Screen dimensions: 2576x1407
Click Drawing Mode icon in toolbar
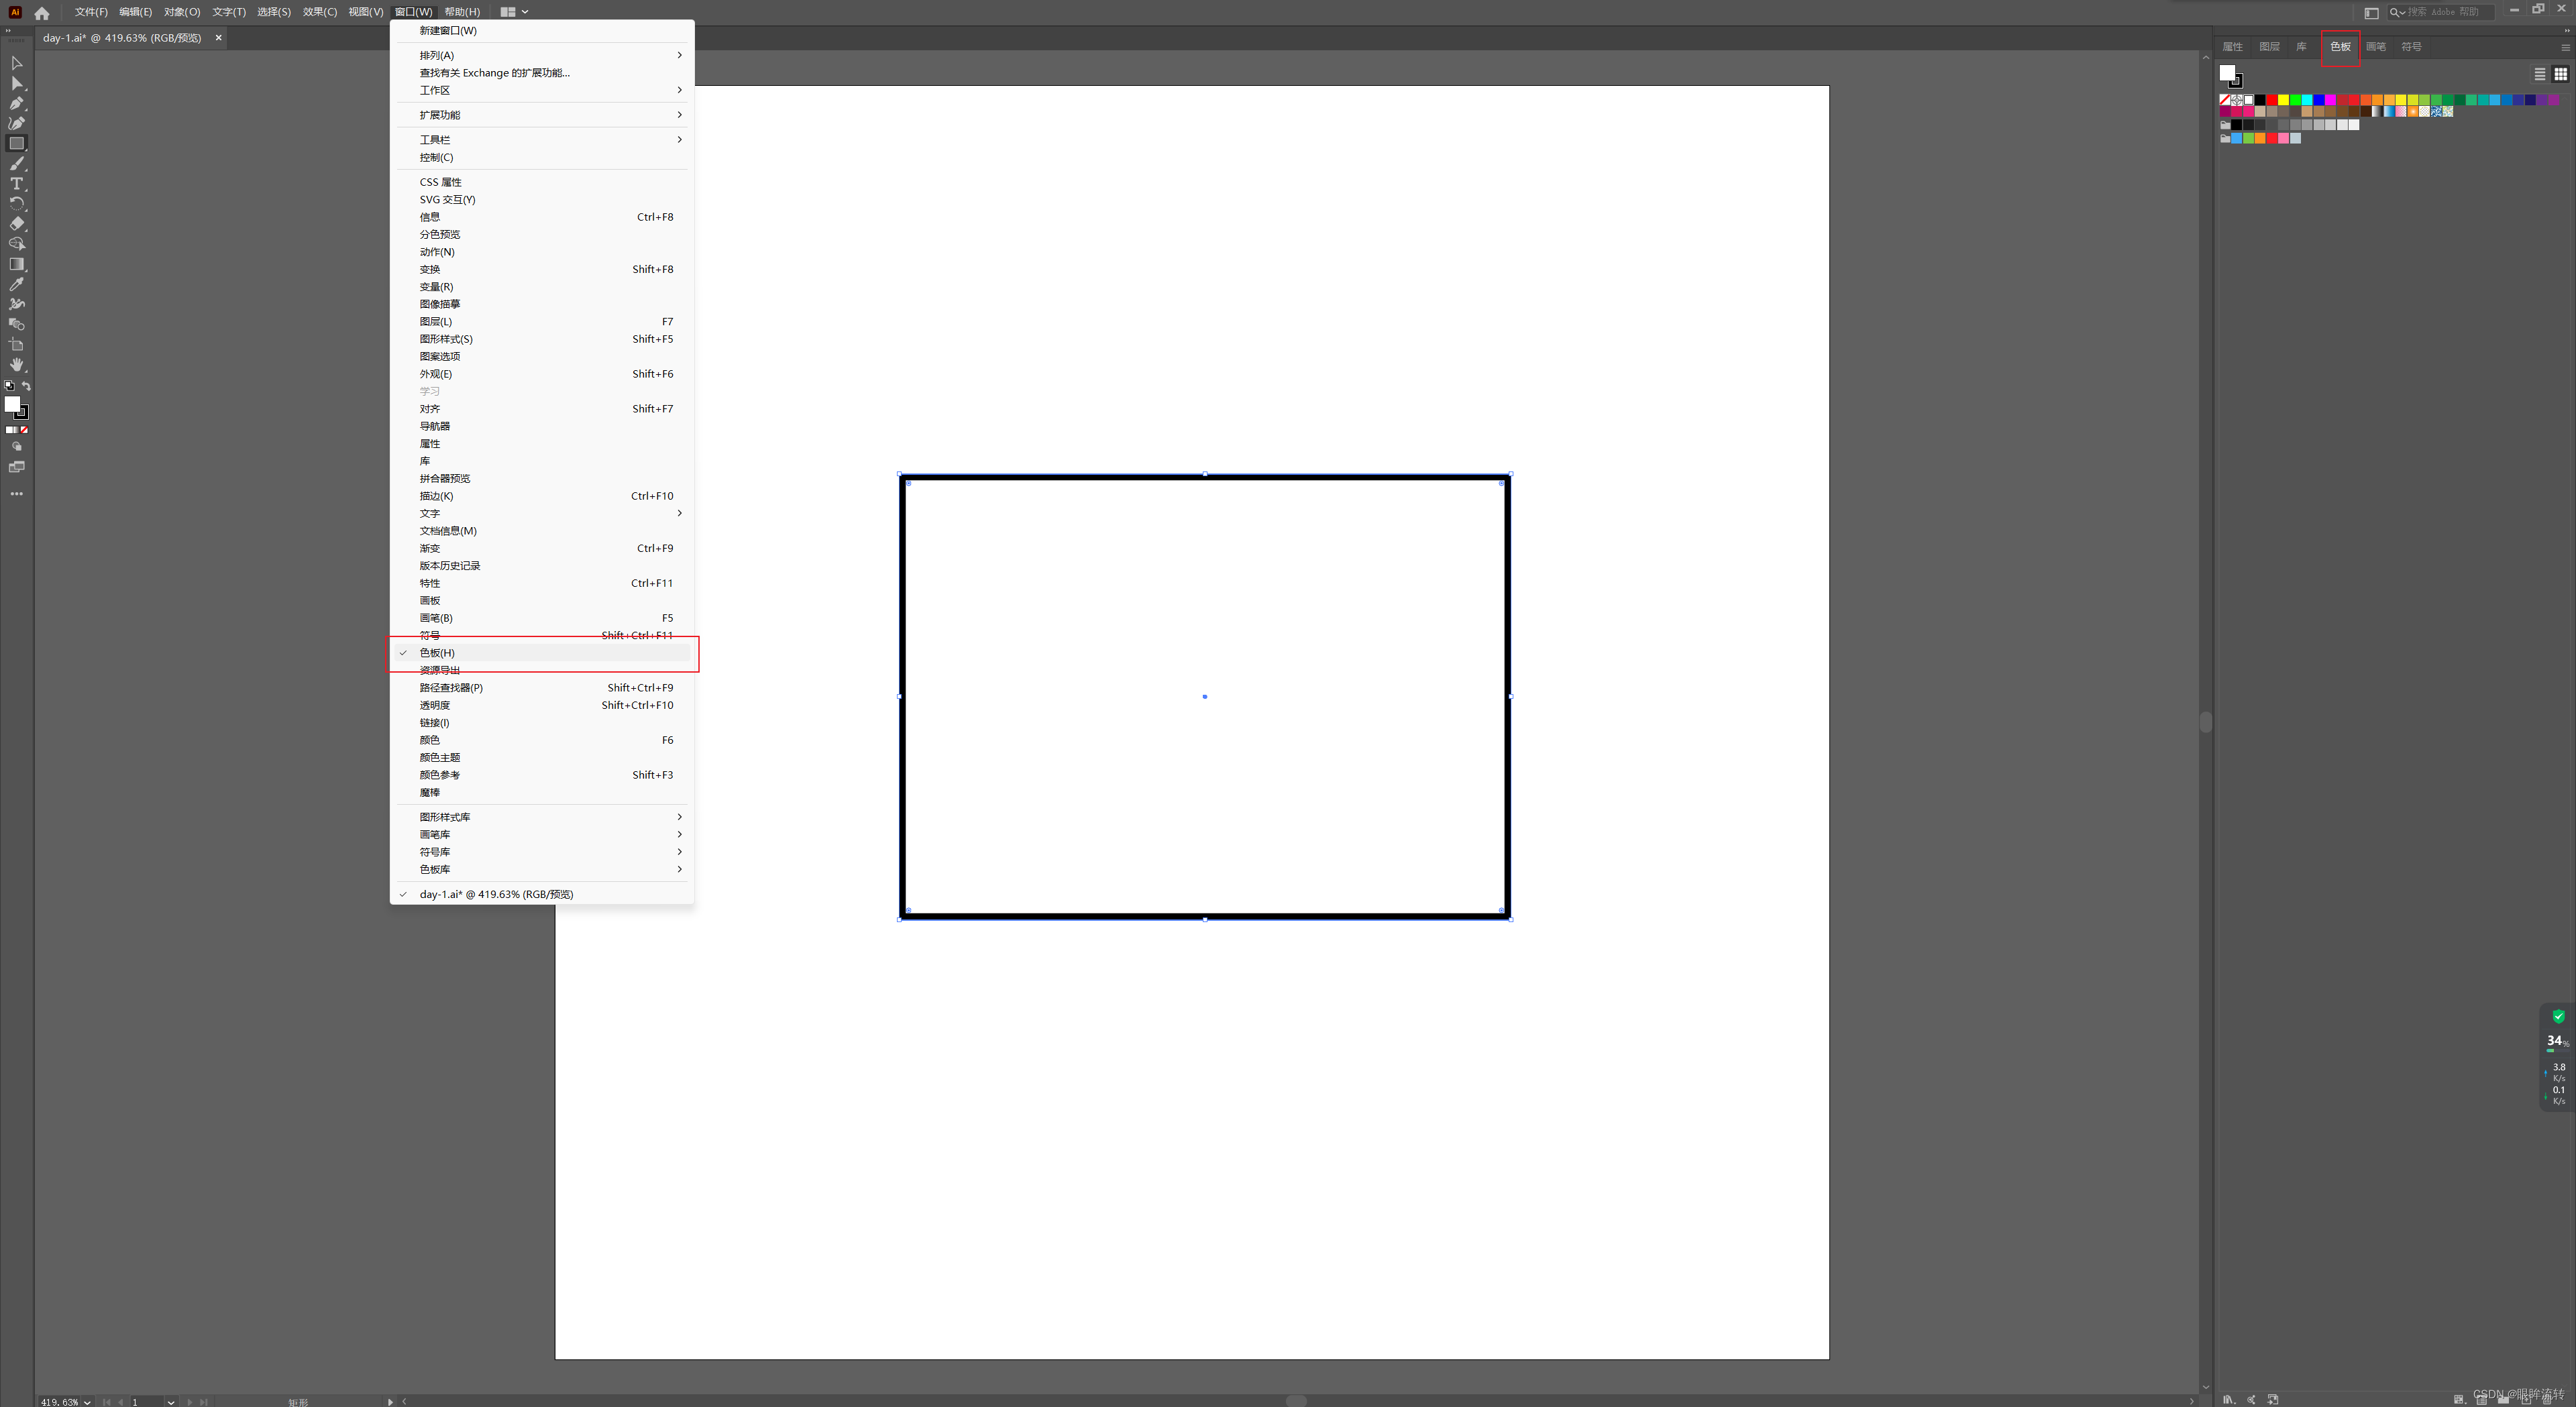pos(16,446)
